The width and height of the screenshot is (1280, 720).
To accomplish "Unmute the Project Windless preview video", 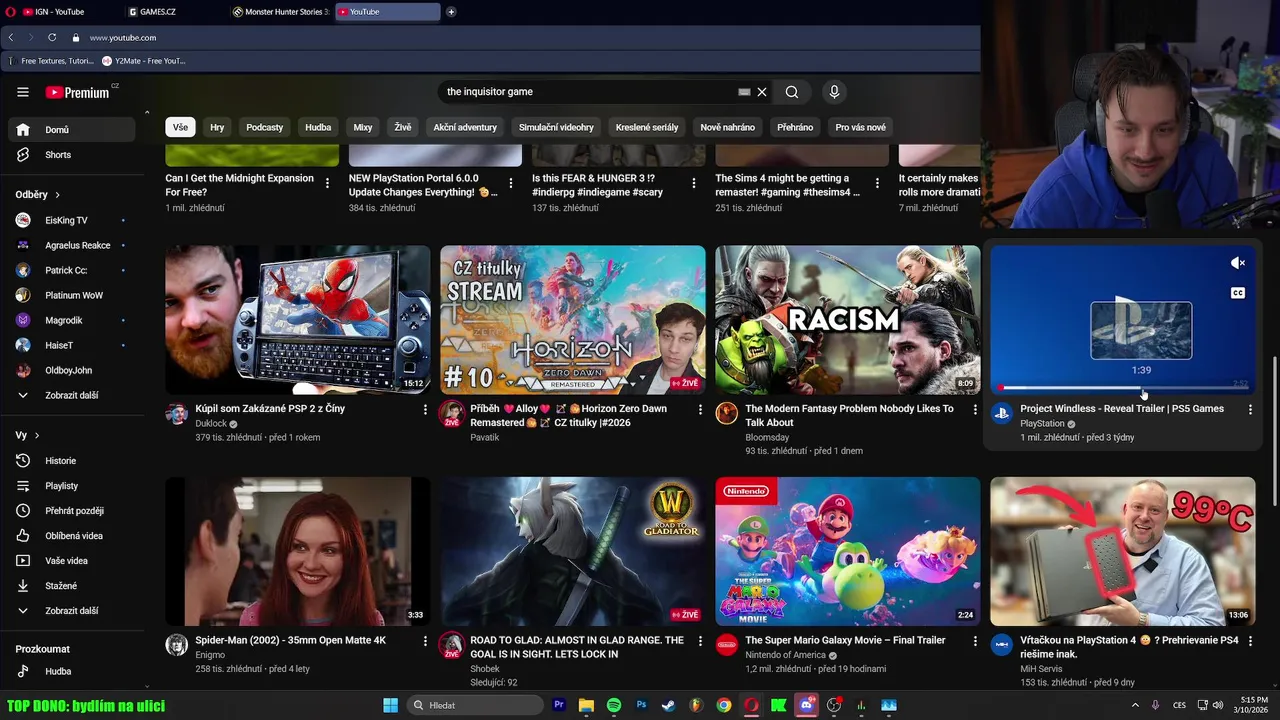I will point(1238,263).
